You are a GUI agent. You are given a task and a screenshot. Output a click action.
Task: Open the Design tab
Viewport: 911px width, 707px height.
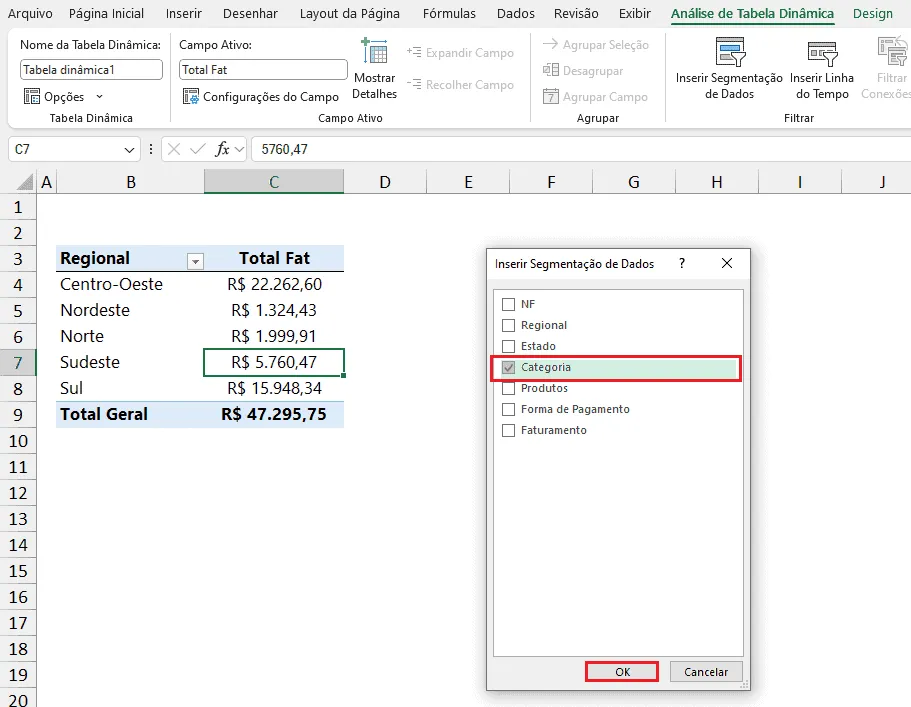point(873,13)
